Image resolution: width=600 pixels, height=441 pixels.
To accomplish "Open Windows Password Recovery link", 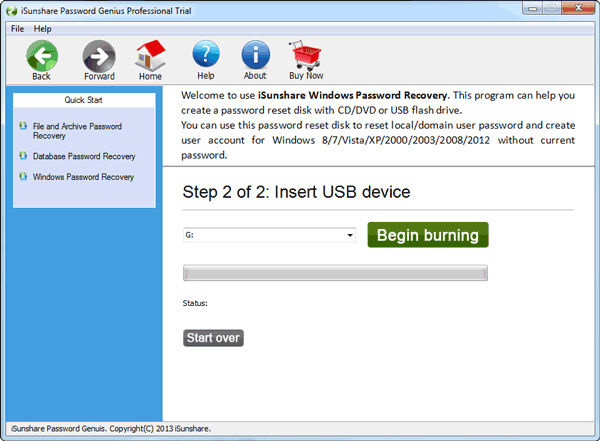I will 83,177.
